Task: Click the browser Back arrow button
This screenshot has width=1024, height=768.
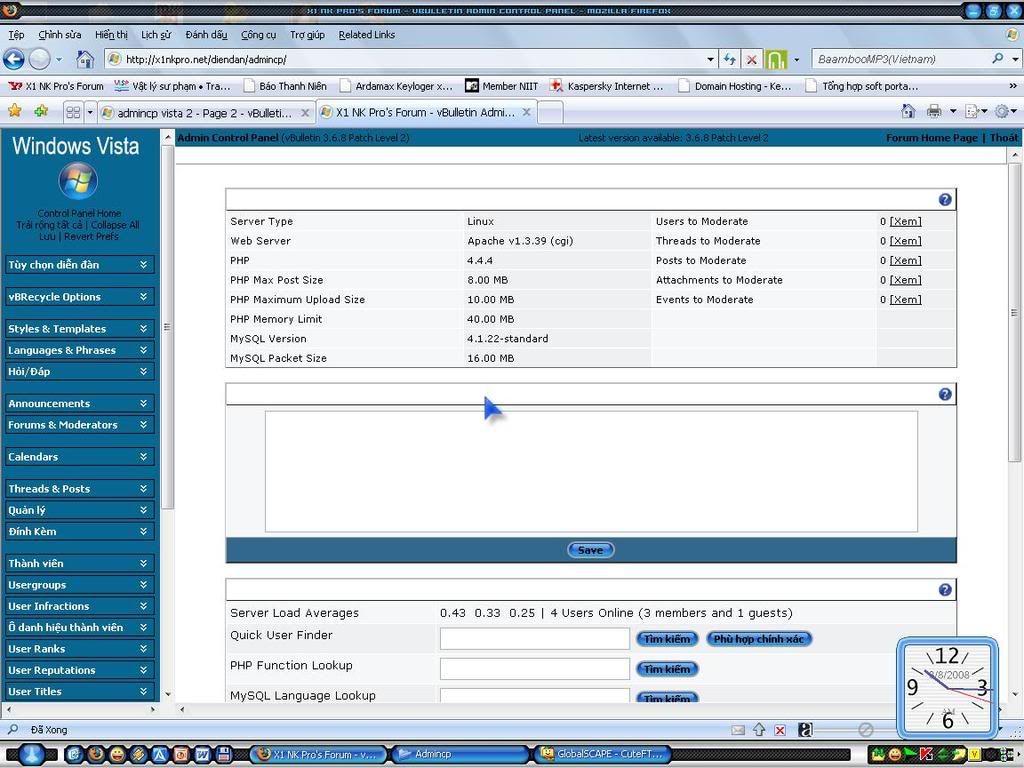Action: pos(14,59)
